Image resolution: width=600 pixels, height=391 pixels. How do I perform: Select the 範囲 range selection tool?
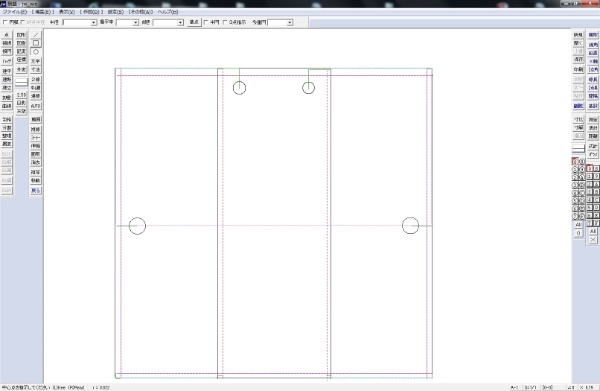pyautogui.click(x=36, y=119)
